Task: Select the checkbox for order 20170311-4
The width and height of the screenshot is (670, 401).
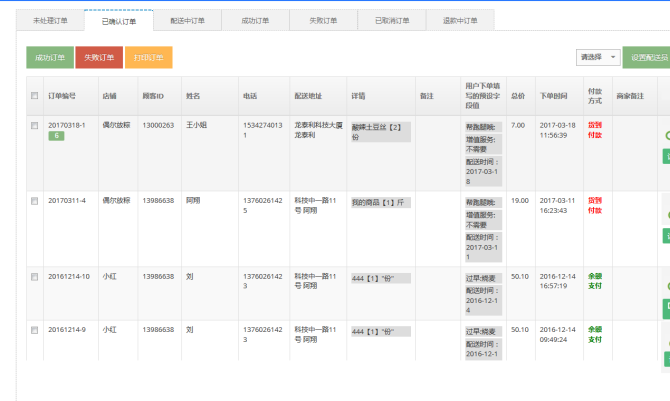Action: (x=34, y=200)
